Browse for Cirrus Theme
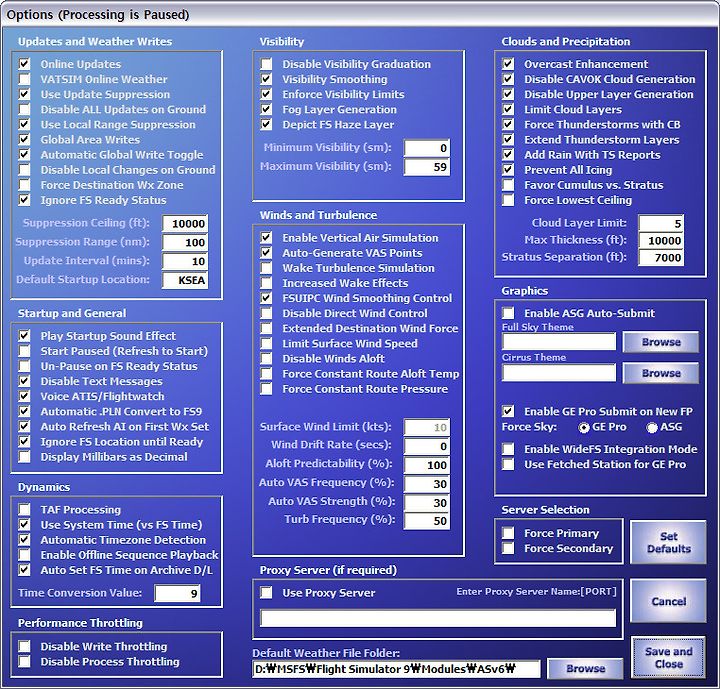Viewport: 720px width, 689px height. click(x=661, y=373)
